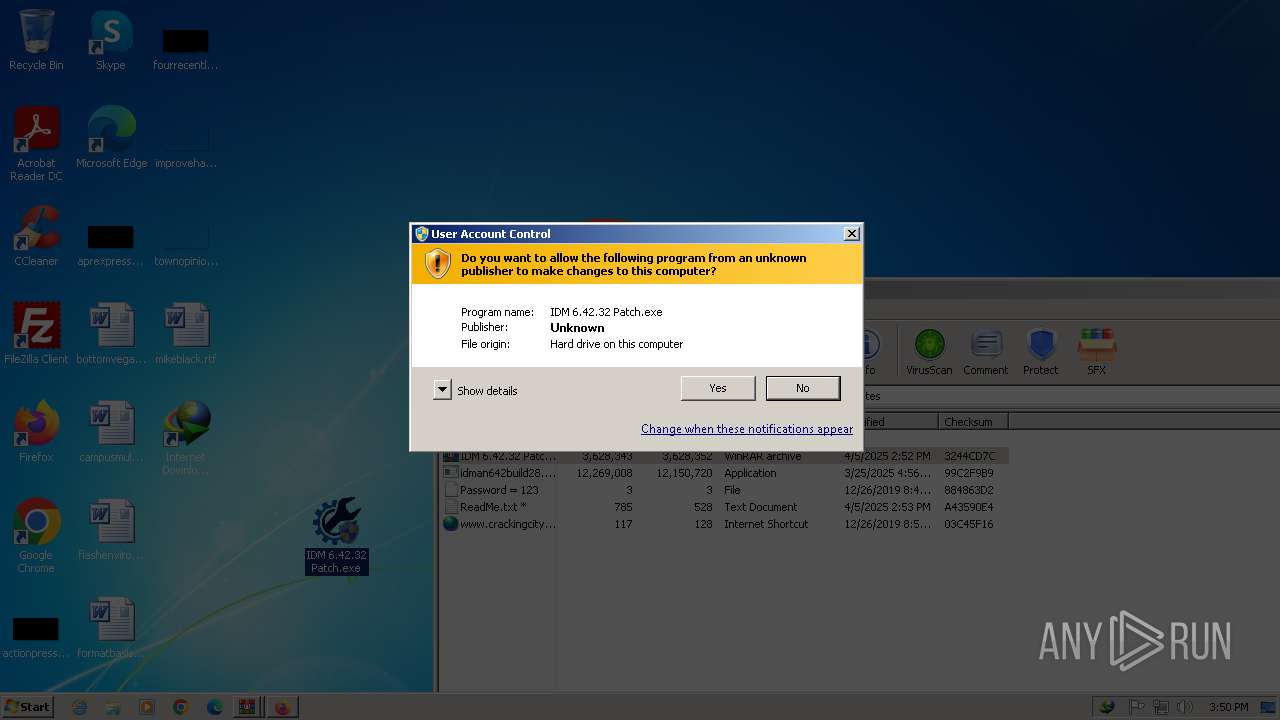
Task: Click the taskbar clock showing 3:50 PM
Action: pyautogui.click(x=1228, y=707)
